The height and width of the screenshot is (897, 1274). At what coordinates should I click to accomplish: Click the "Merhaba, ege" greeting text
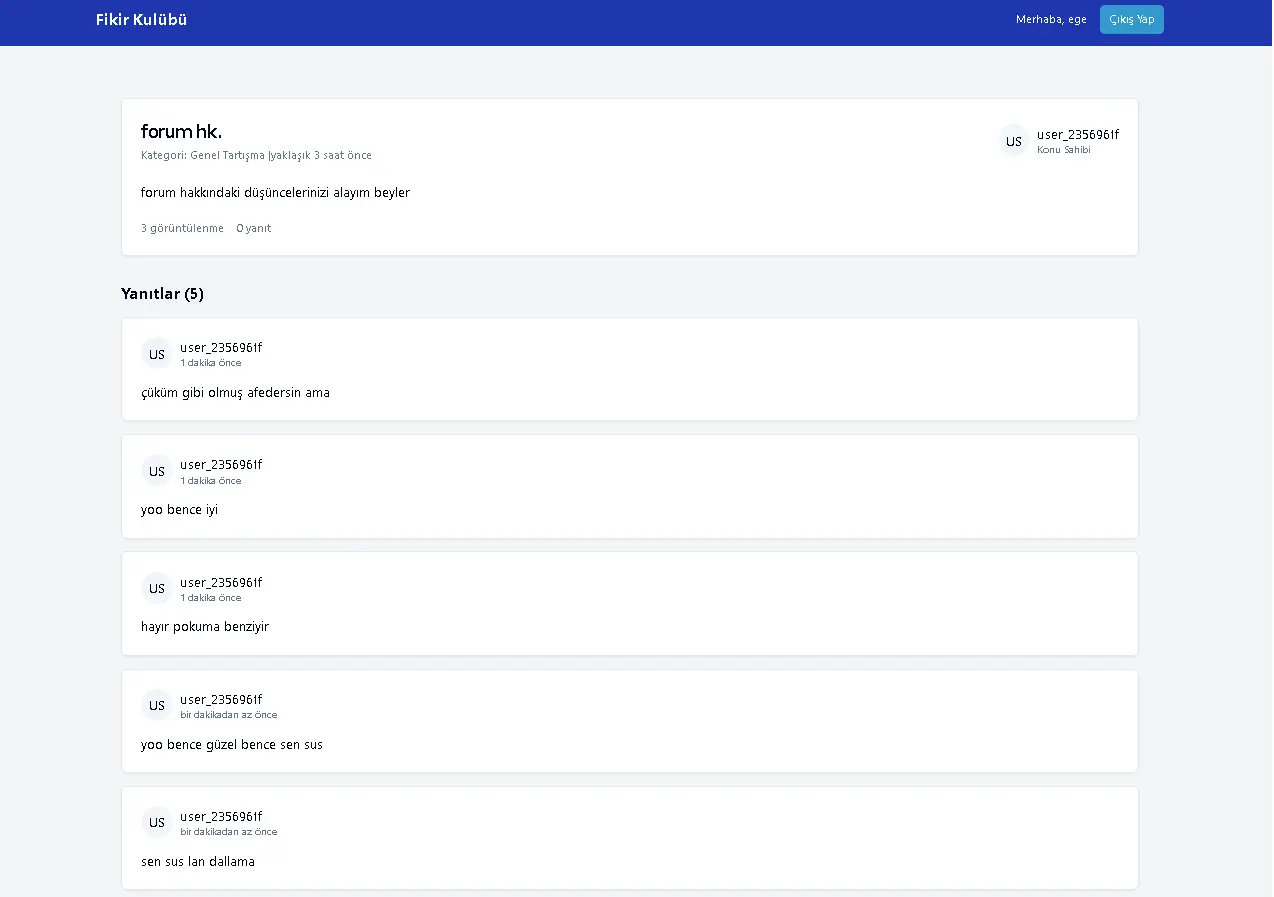[1050, 20]
